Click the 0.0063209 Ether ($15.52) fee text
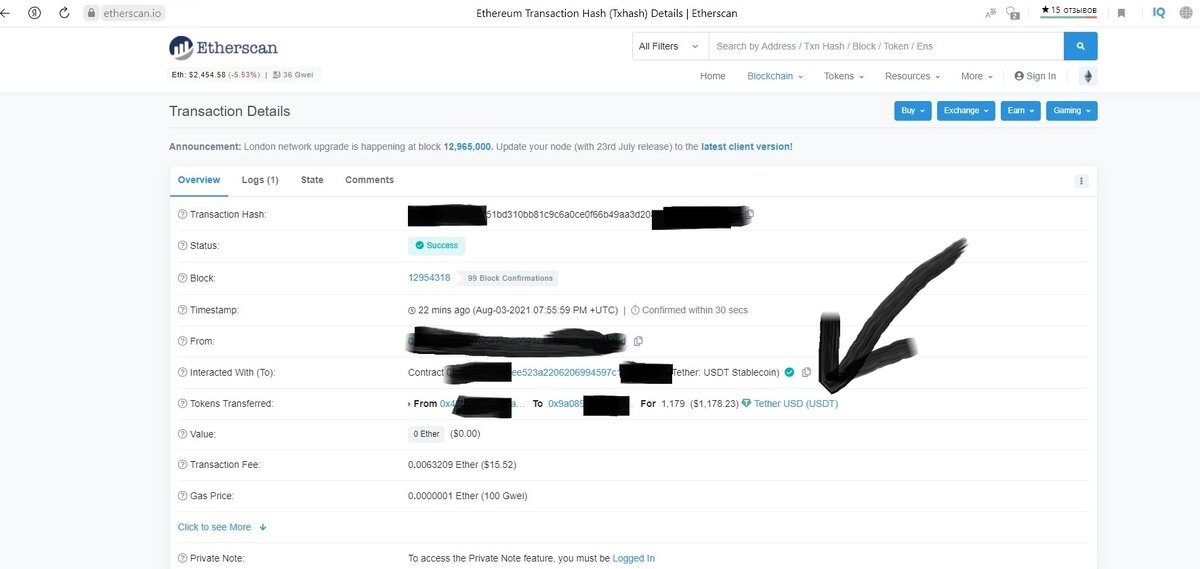The width and height of the screenshot is (1200, 569). point(462,465)
